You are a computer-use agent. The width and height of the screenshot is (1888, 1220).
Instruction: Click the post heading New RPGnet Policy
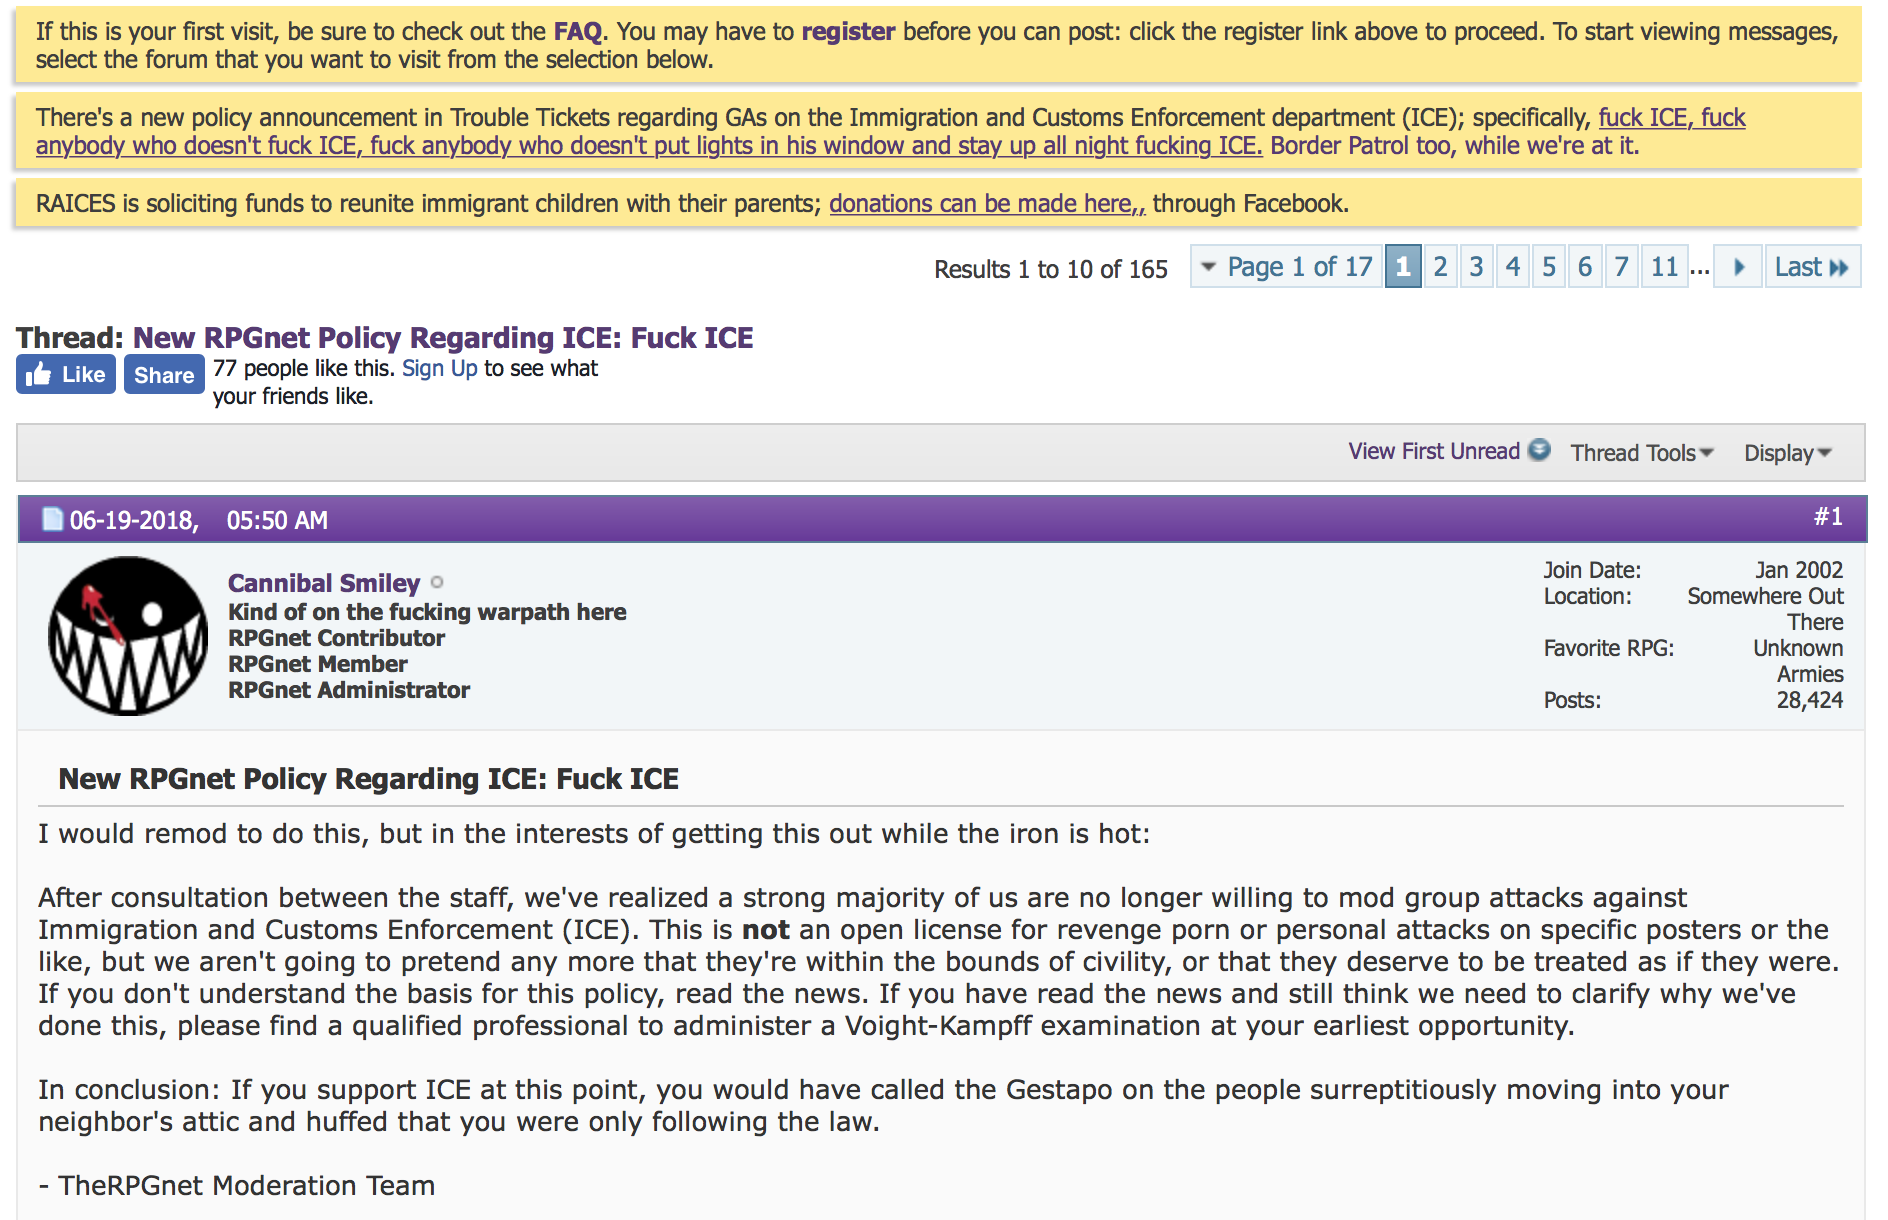click(x=369, y=779)
